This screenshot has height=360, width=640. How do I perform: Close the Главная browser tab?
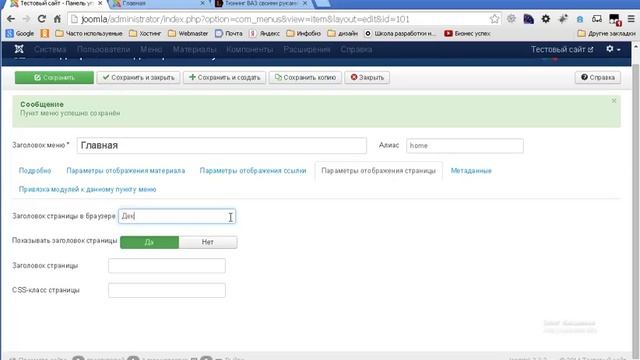[202, 3]
